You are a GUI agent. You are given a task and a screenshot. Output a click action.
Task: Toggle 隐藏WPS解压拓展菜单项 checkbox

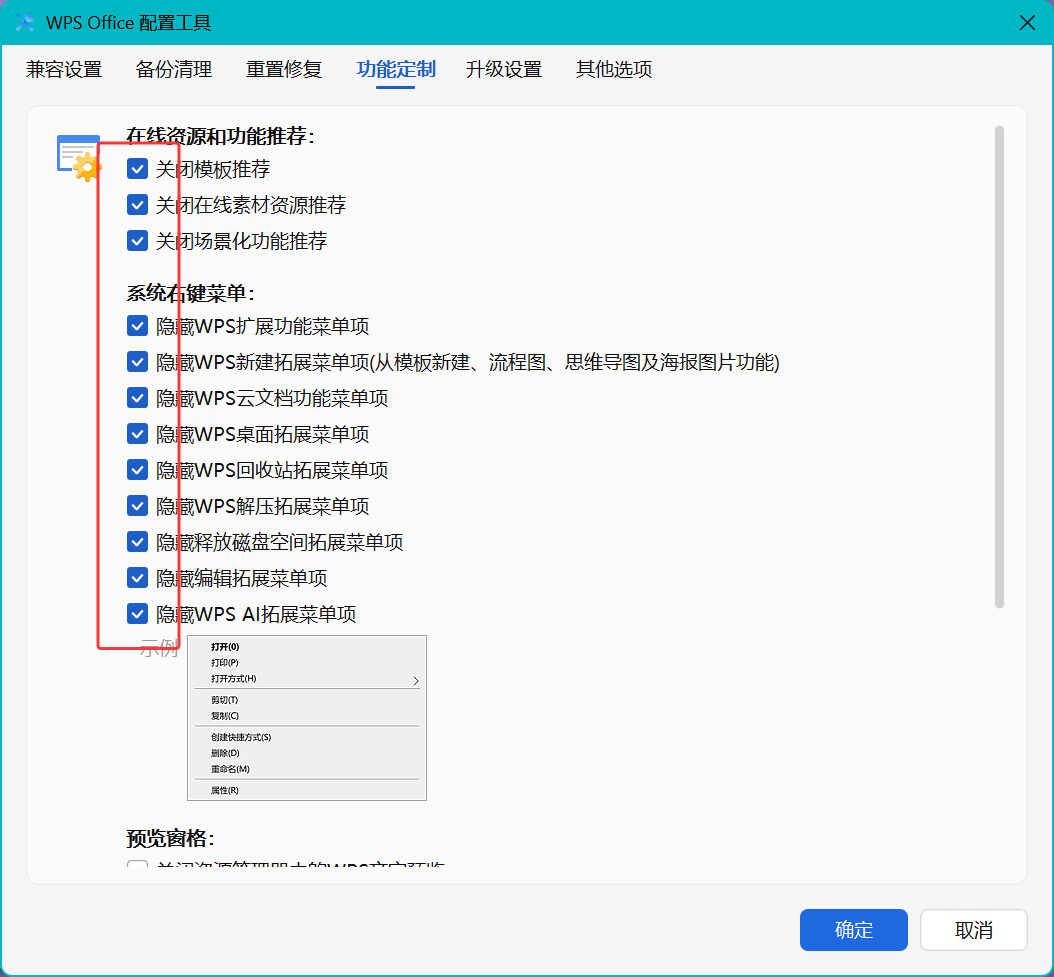click(137, 506)
